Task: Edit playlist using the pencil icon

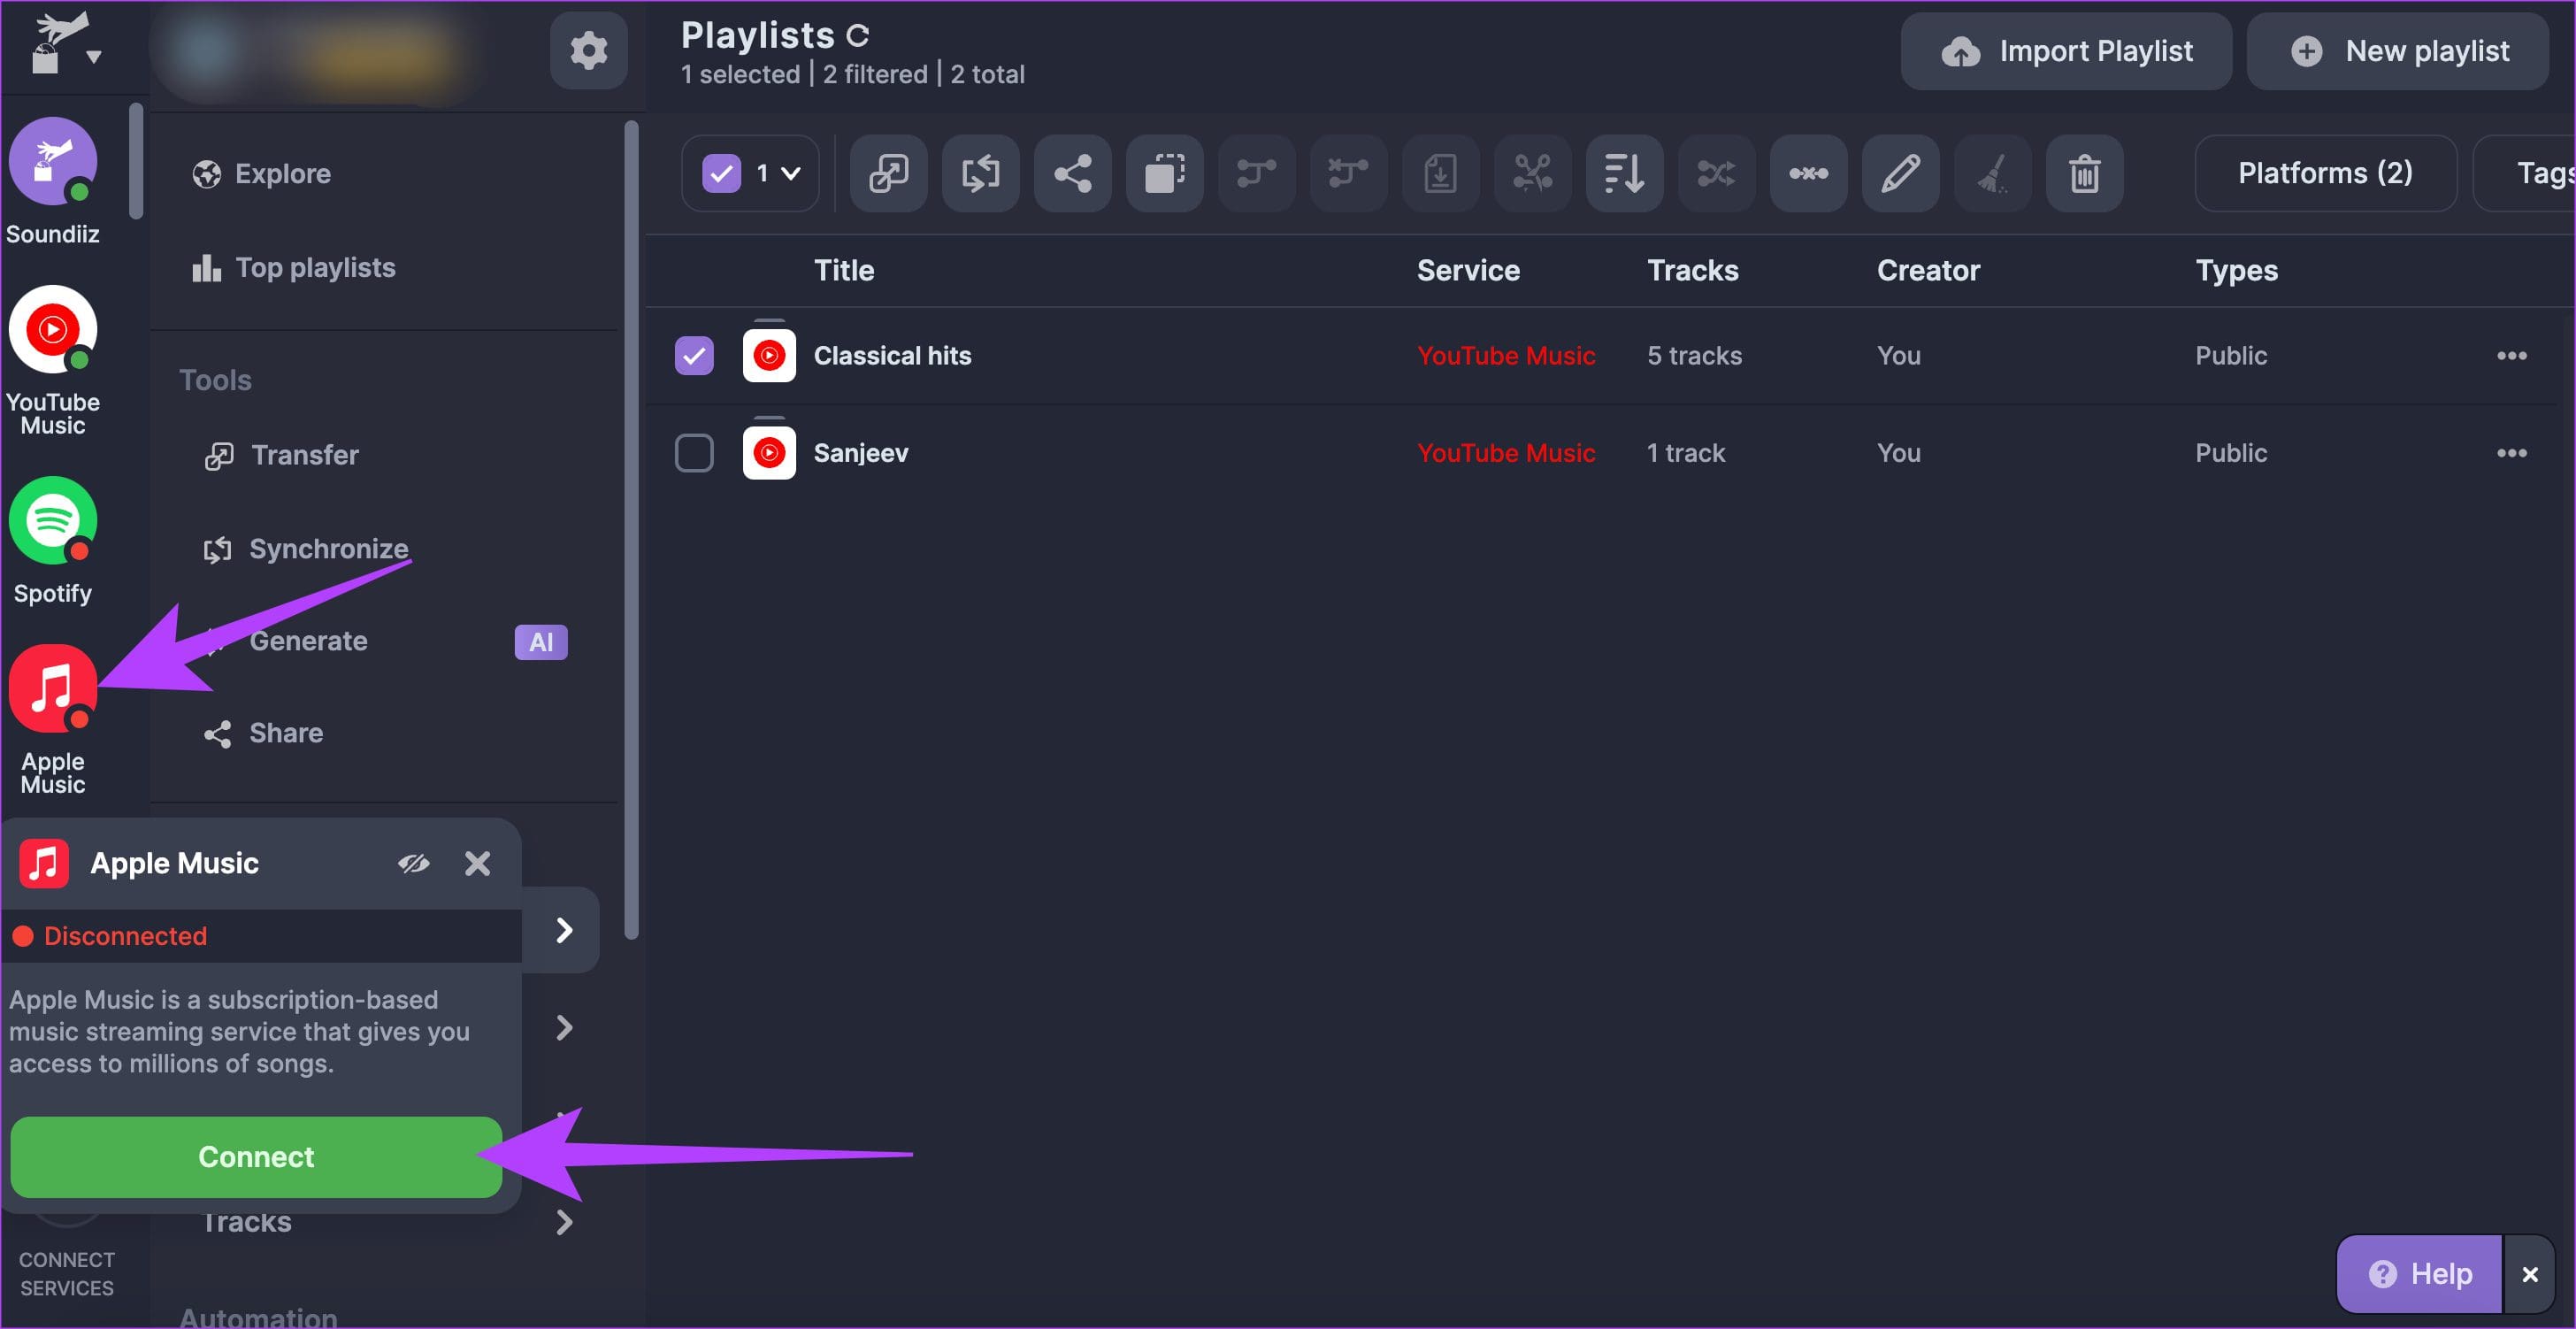Action: (x=1900, y=173)
